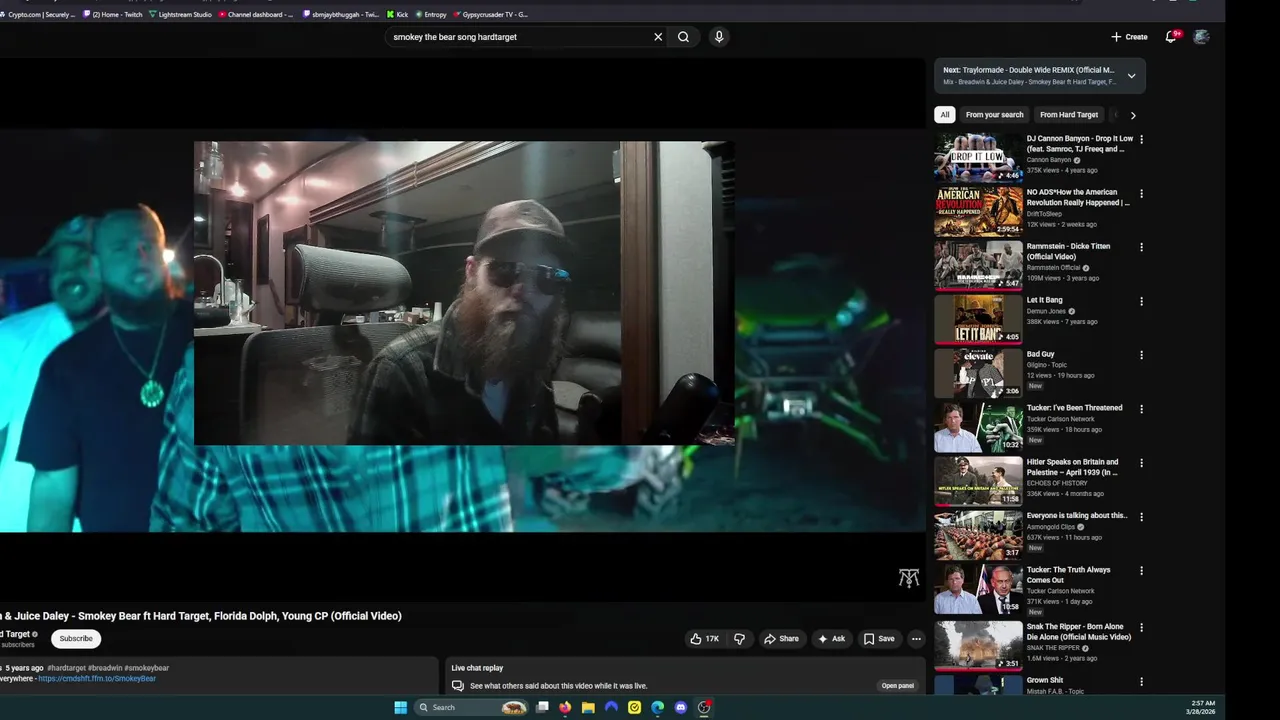Open the Create menu
Screen dimensions: 1280x720
tap(1129, 37)
